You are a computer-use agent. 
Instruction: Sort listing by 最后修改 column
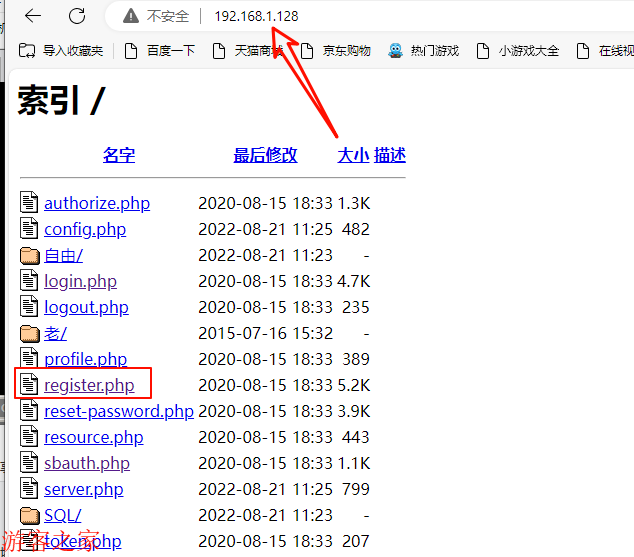coord(265,155)
